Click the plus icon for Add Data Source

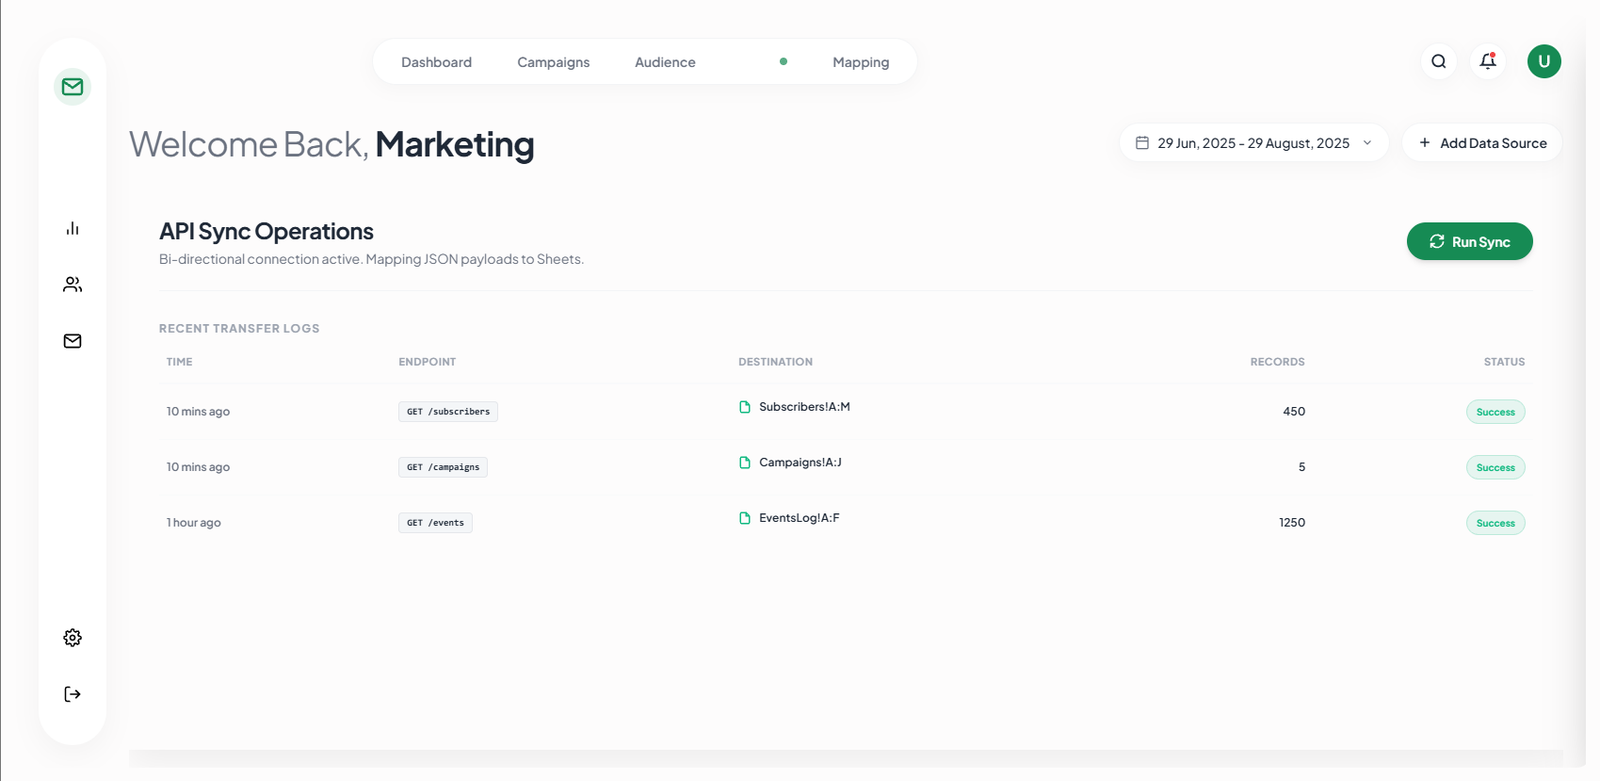(x=1425, y=143)
